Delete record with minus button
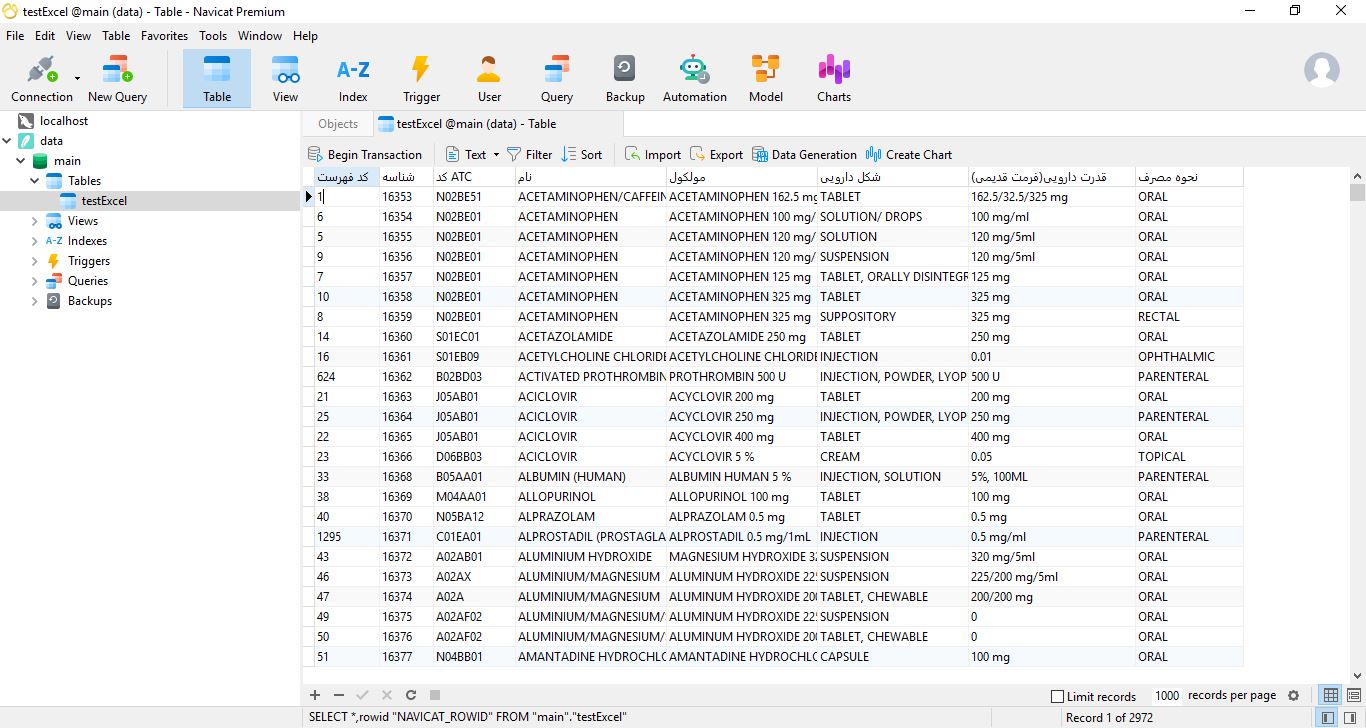This screenshot has height=728, width=1366. coord(339,695)
